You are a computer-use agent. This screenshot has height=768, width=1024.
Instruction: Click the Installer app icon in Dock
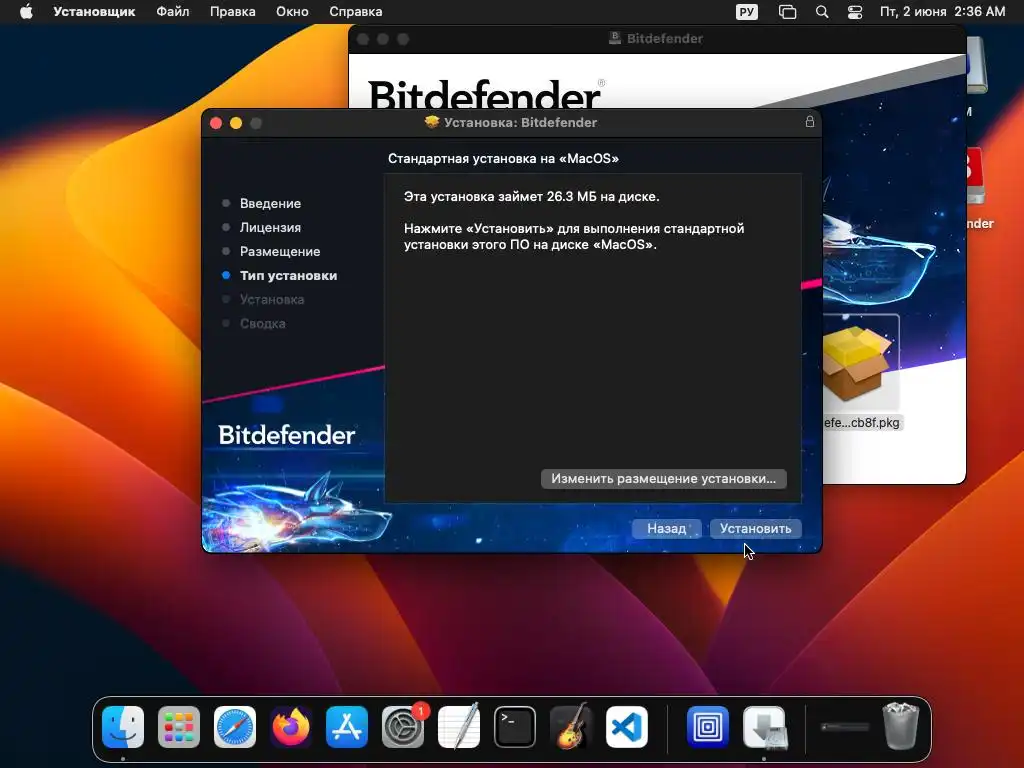(765, 727)
